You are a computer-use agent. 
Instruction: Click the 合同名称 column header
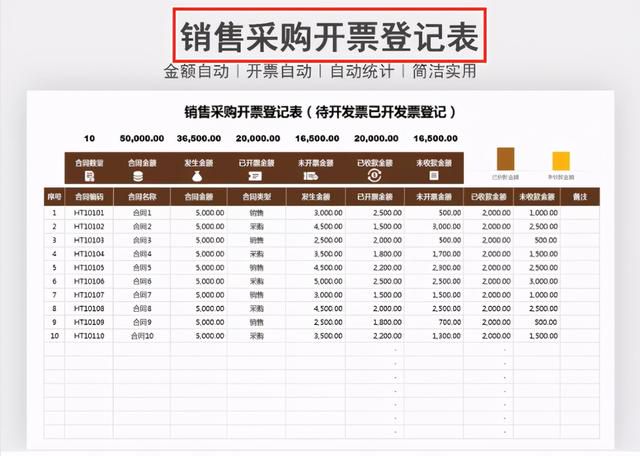(x=142, y=197)
